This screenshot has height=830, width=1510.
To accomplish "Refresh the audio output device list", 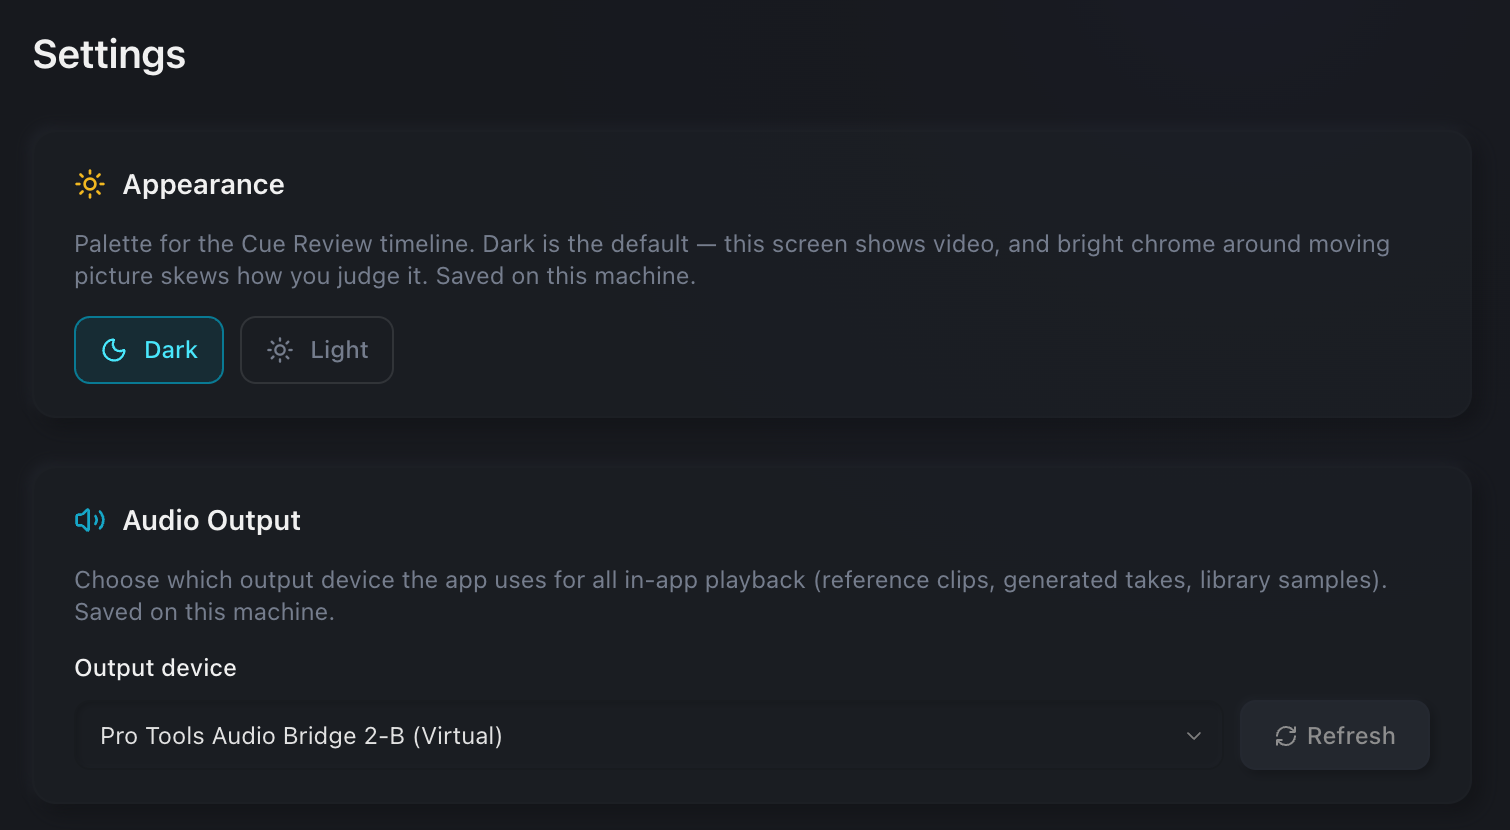I will point(1335,736).
